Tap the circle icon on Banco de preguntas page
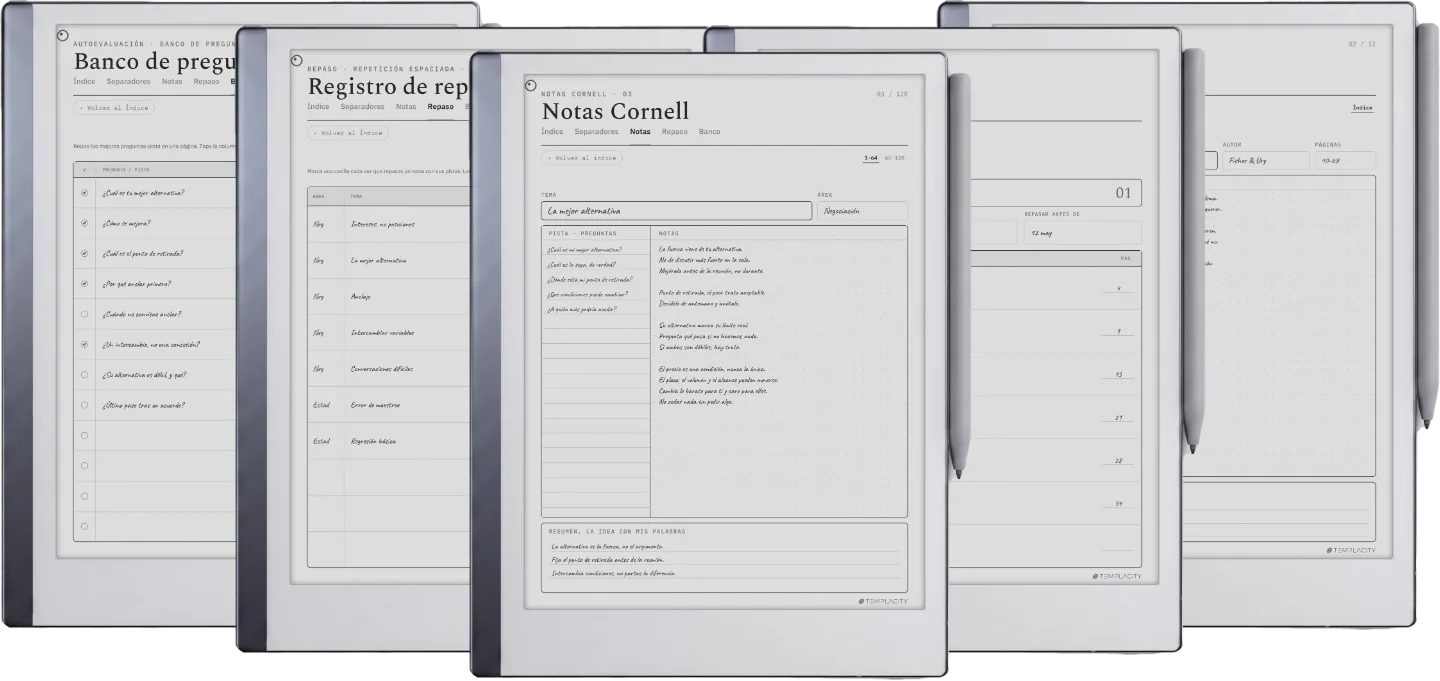Viewport: 1440px width, 681px height. (x=63, y=35)
